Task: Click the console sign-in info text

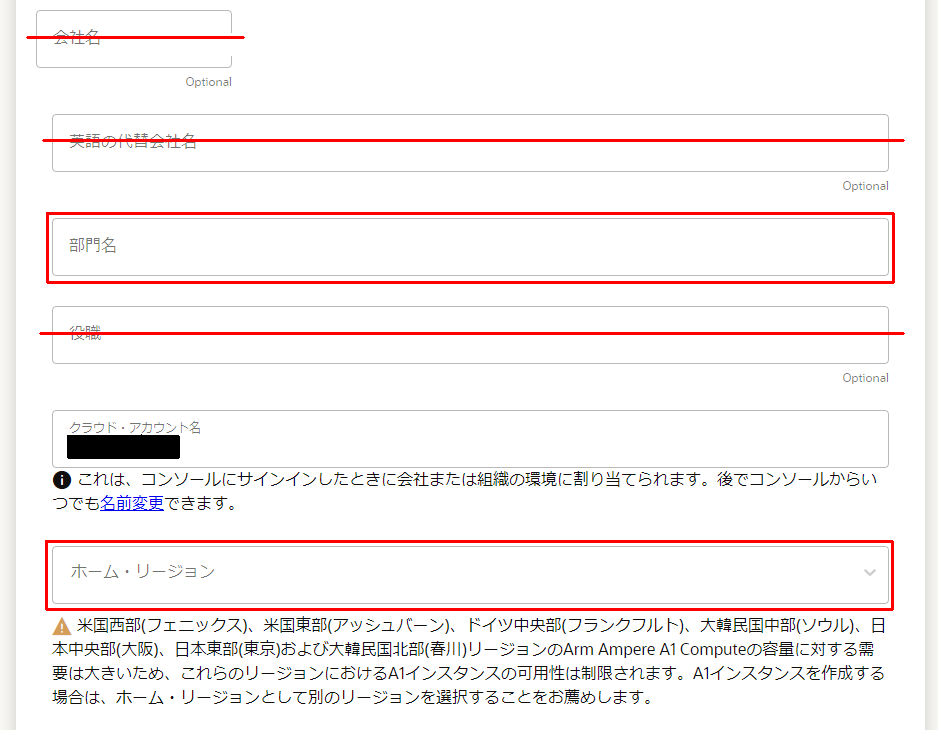Action: pyautogui.click(x=467, y=491)
